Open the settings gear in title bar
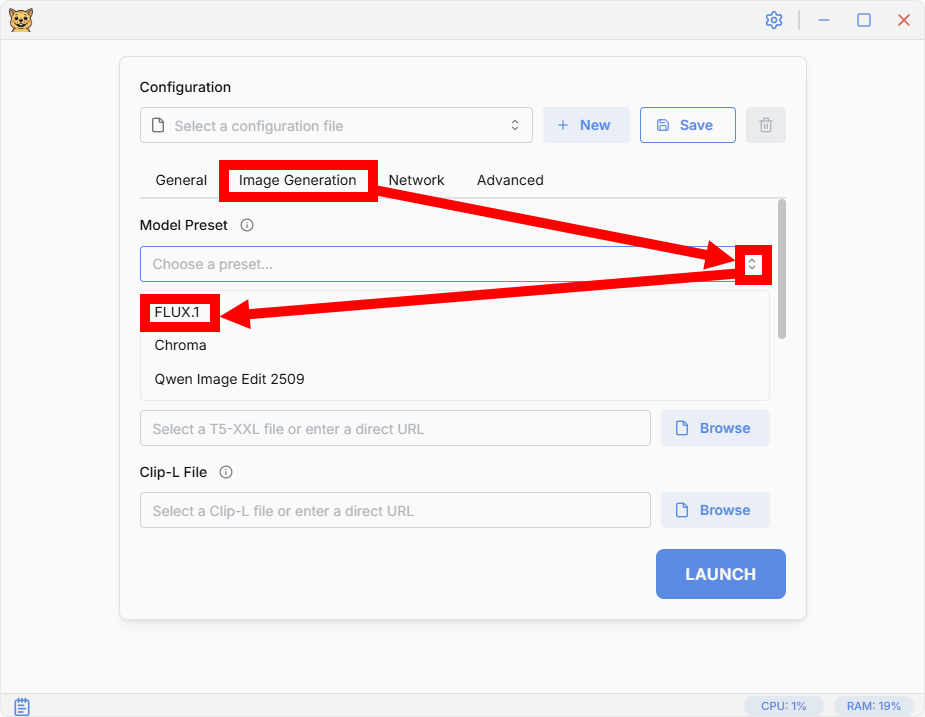 (x=773, y=20)
